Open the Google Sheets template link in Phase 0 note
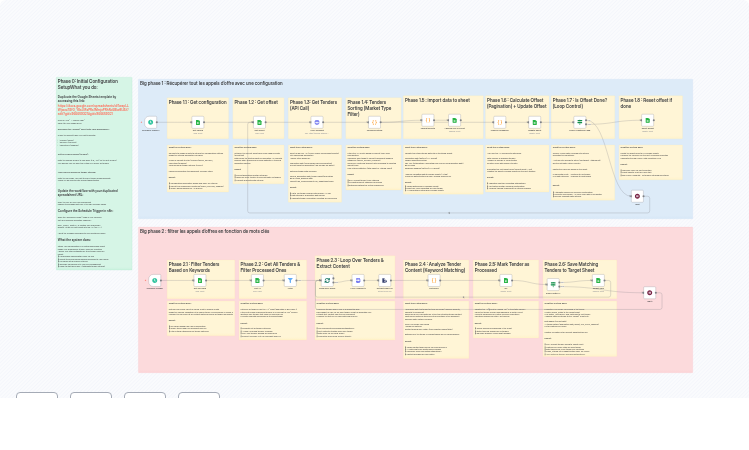Screen dimensions: 749x450 point(91,108)
